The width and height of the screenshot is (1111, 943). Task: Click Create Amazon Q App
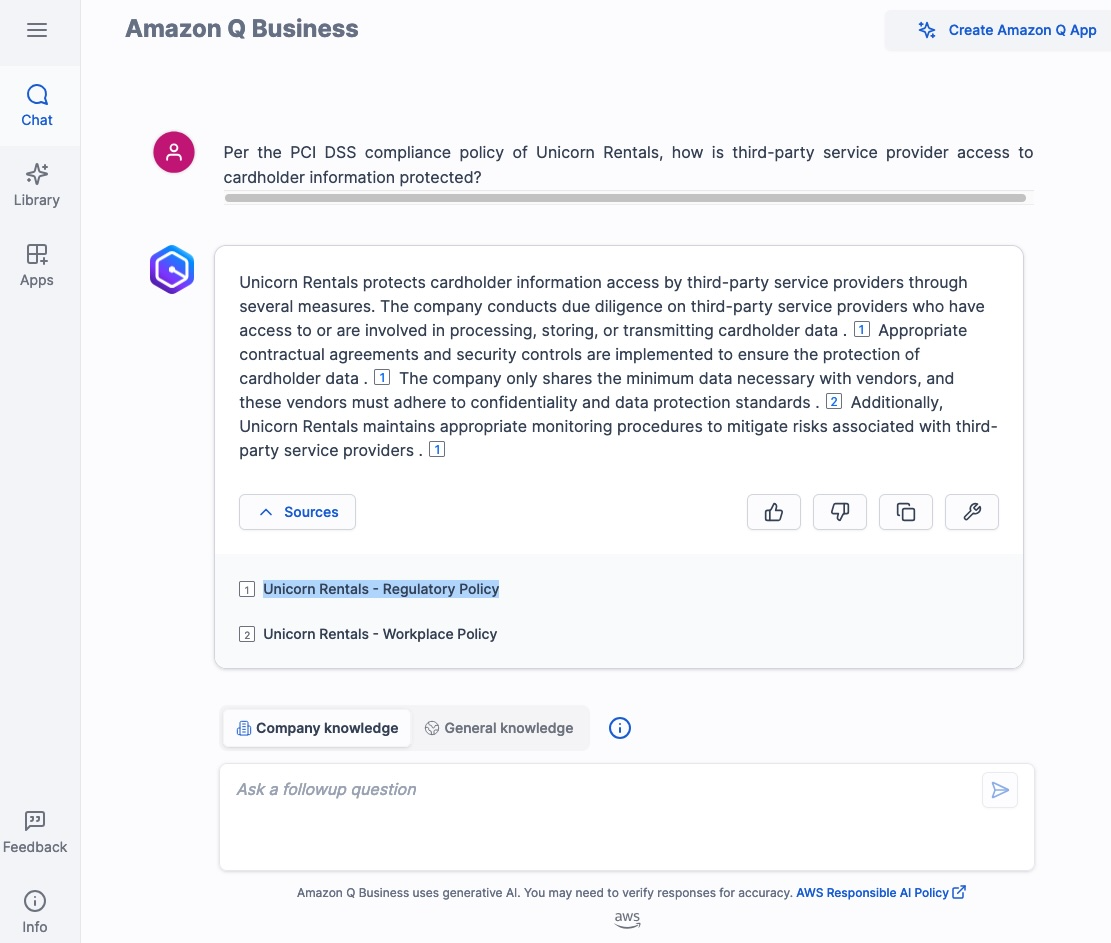tap(1010, 30)
